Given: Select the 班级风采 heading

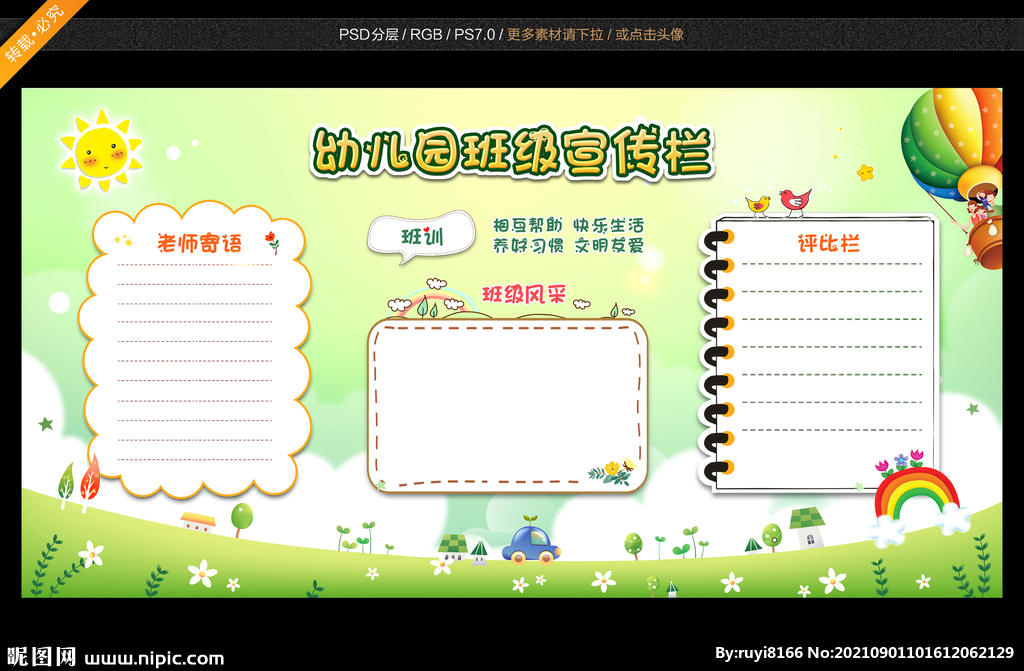Looking at the screenshot, I should pos(524,294).
